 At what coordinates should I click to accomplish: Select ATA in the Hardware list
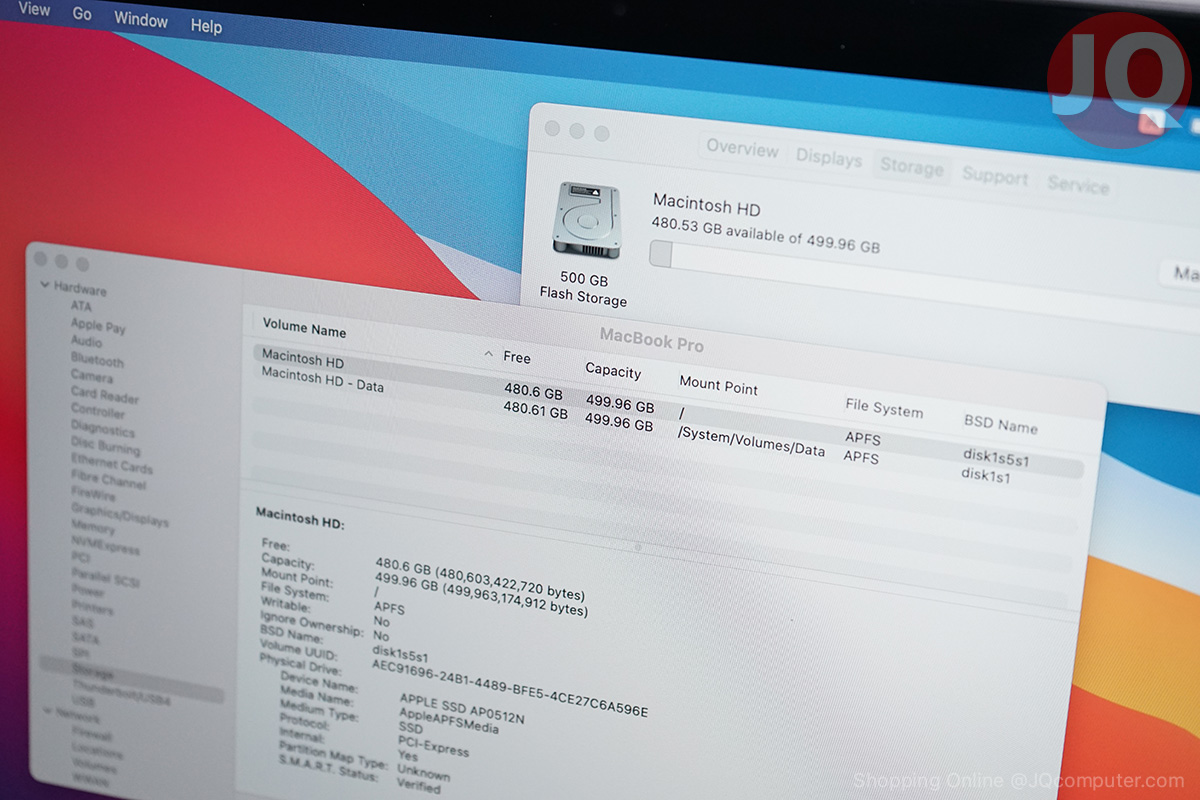click(x=81, y=307)
